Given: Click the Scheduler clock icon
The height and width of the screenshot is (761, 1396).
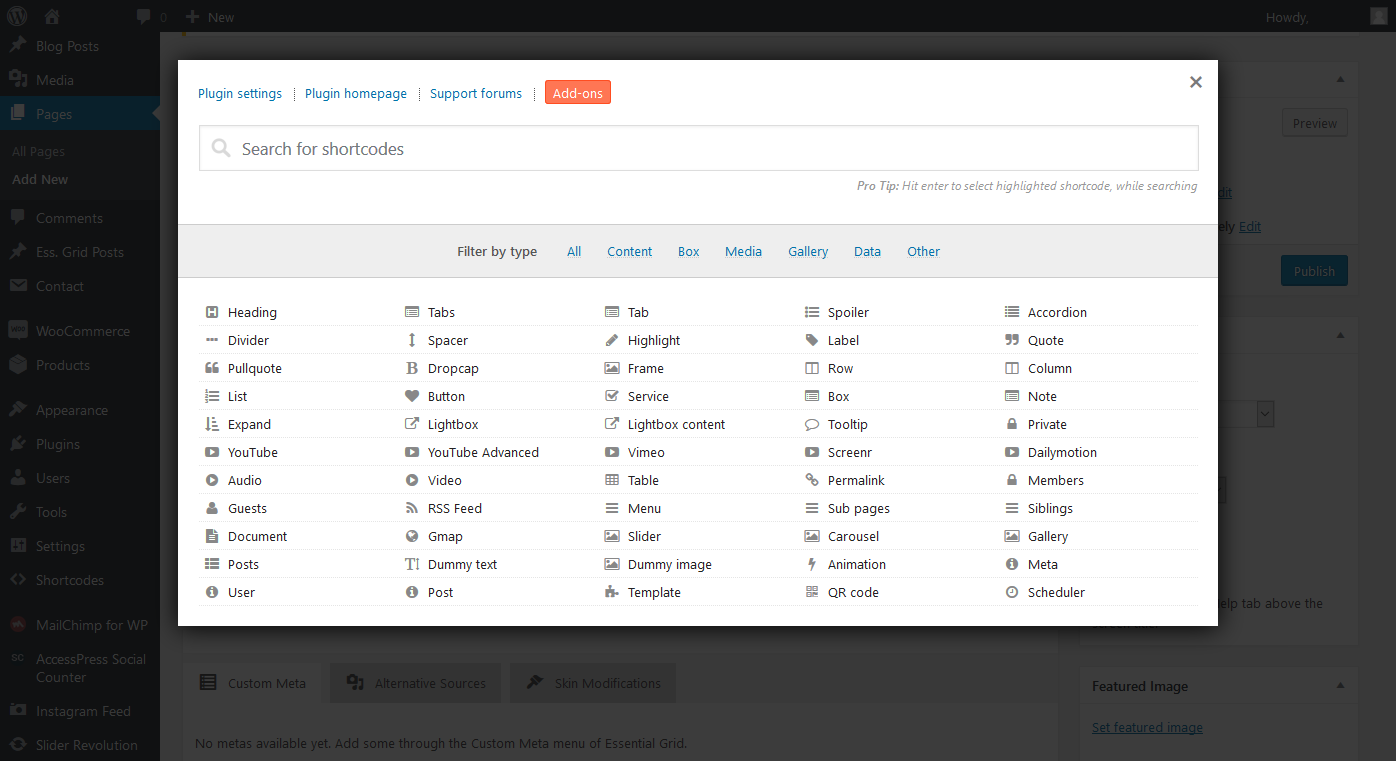Looking at the screenshot, I should pos(1012,592).
